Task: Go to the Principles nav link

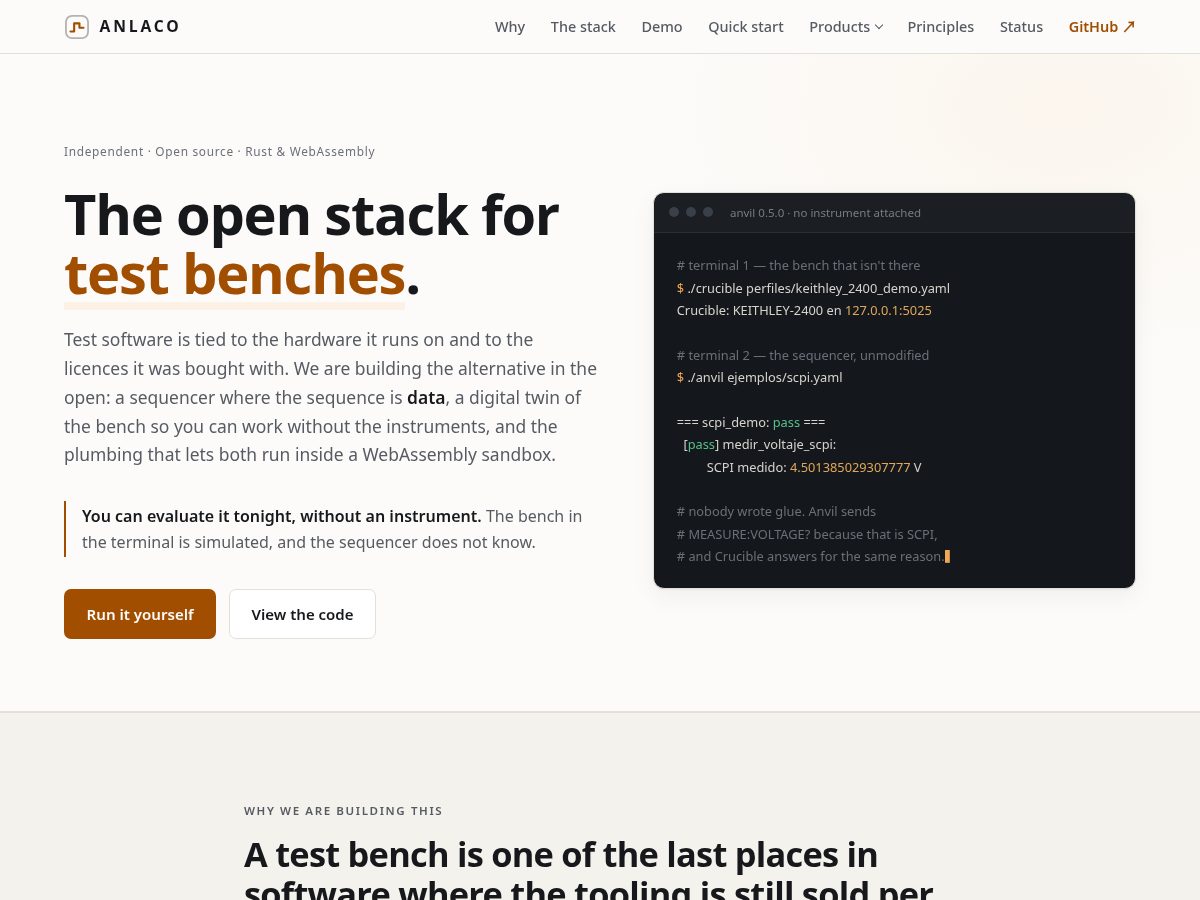Action: [941, 27]
